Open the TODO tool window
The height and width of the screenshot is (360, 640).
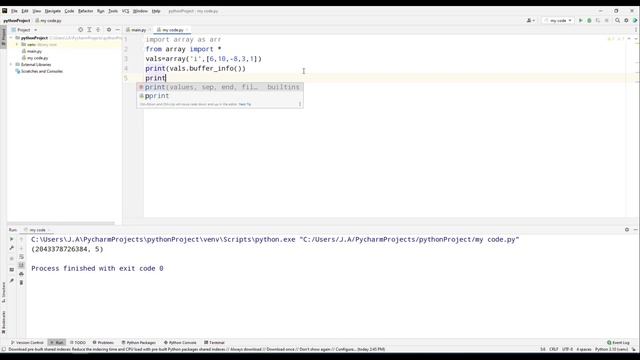pos(78,342)
